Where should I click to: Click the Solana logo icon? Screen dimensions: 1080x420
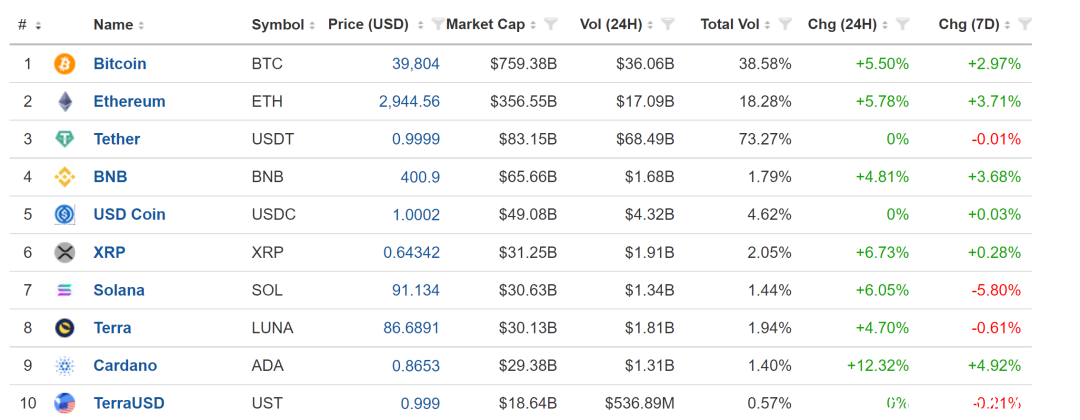pos(65,291)
